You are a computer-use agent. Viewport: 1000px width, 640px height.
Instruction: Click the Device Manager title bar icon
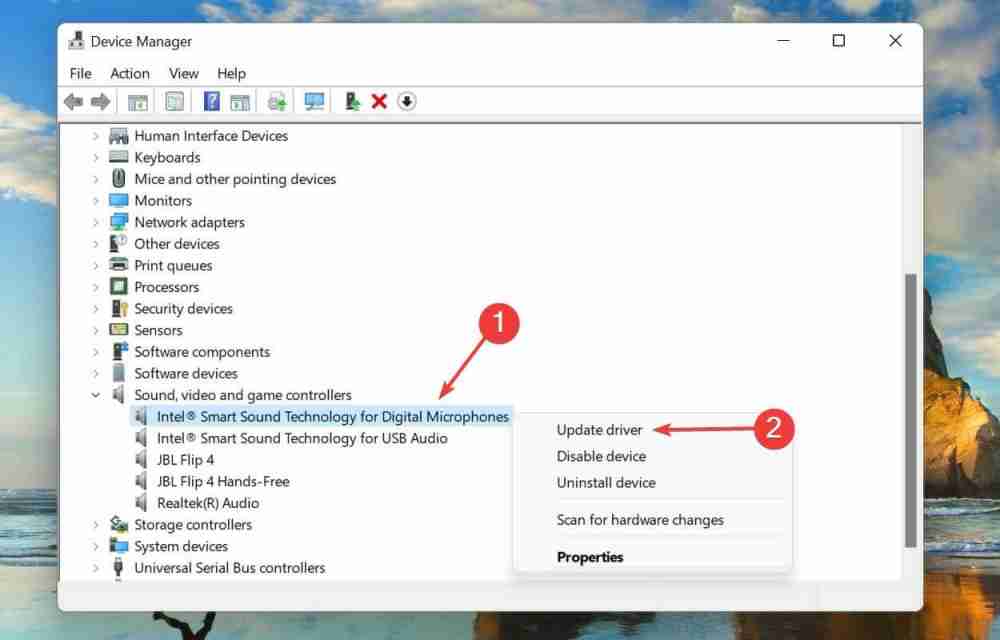tap(77, 40)
